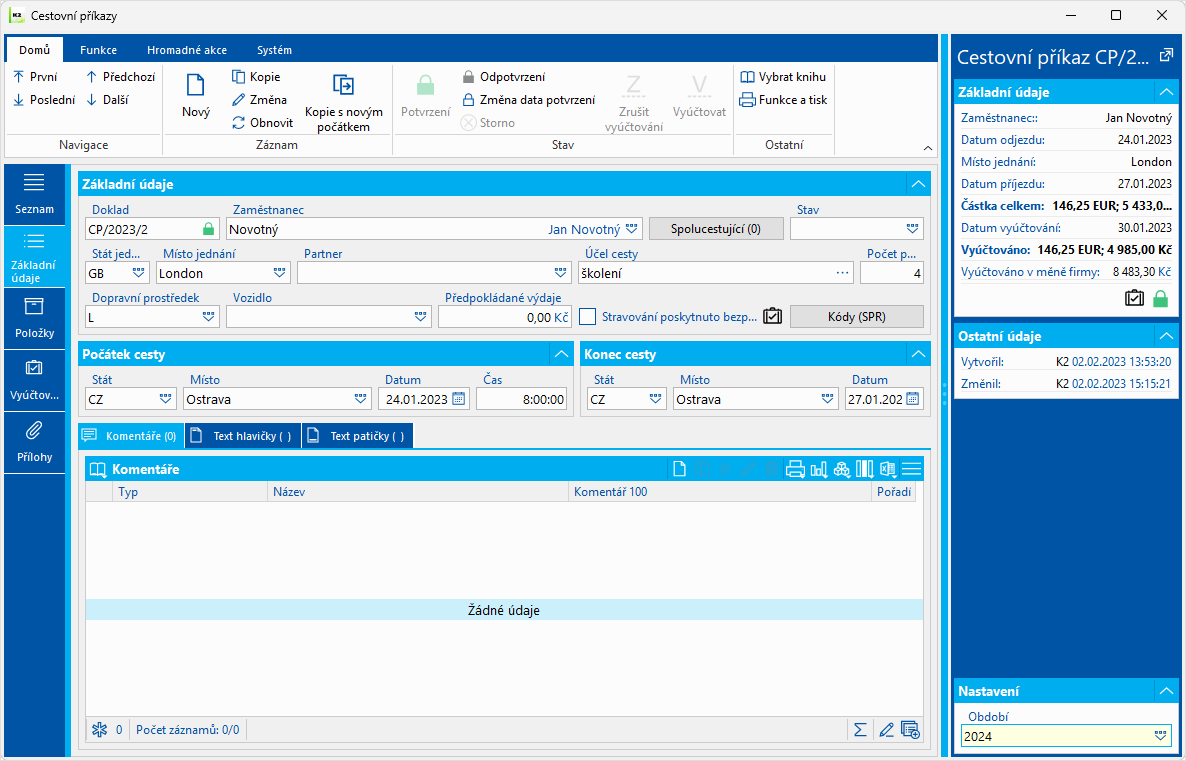Unconfirm the document via Odpotvrzení
This screenshot has width=1186, height=761.
tap(504, 76)
